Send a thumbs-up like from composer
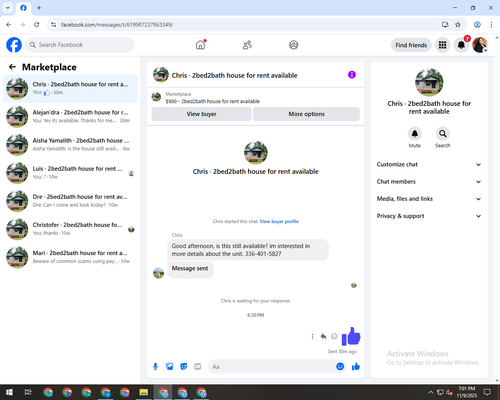500x400 pixels. click(356, 367)
